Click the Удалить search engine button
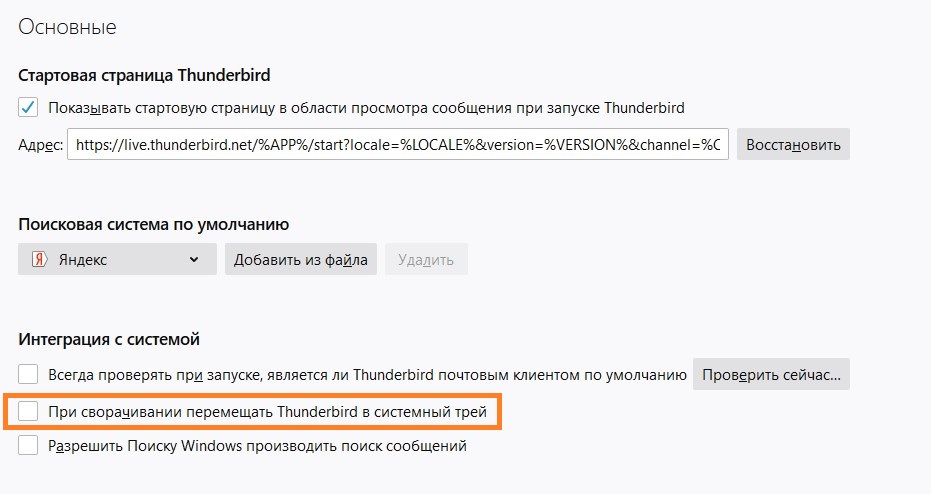This screenshot has height=494, width=931. (425, 260)
